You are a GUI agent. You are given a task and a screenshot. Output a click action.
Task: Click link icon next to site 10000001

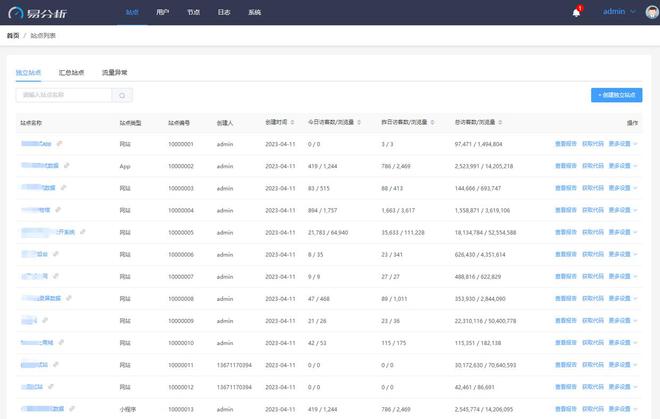pos(59,144)
